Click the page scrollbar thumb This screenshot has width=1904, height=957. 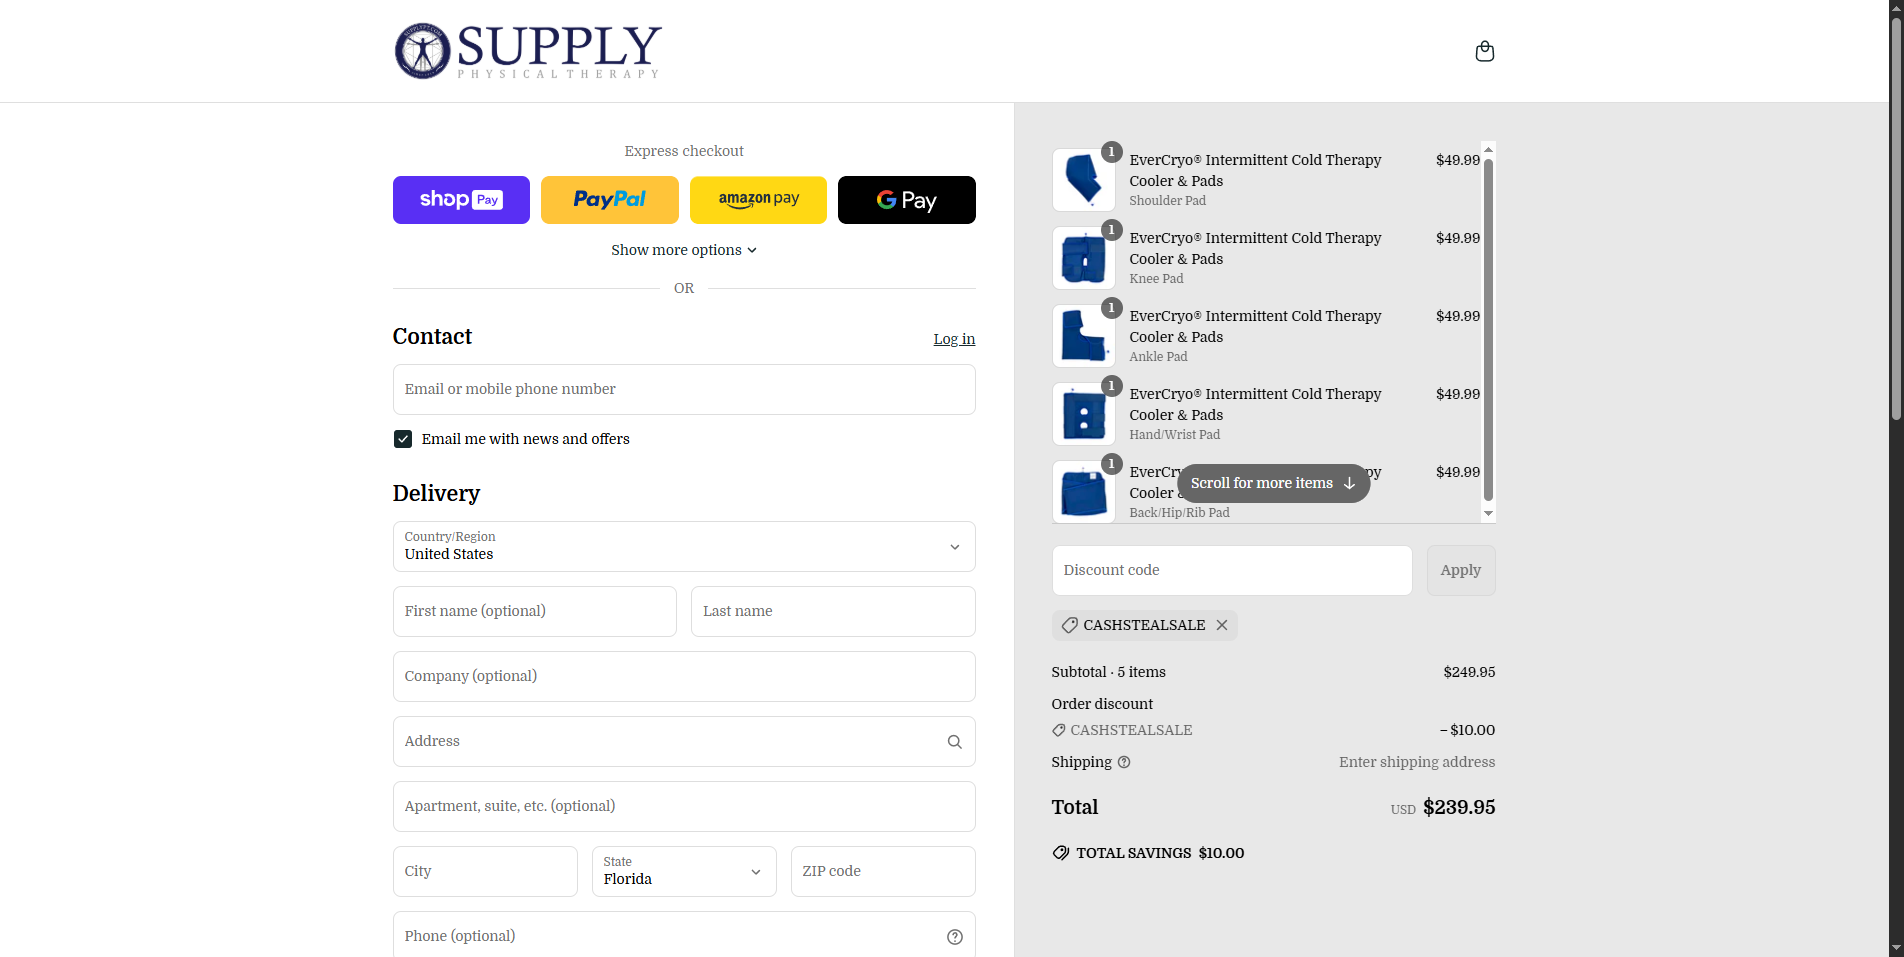pyautogui.click(x=1896, y=218)
